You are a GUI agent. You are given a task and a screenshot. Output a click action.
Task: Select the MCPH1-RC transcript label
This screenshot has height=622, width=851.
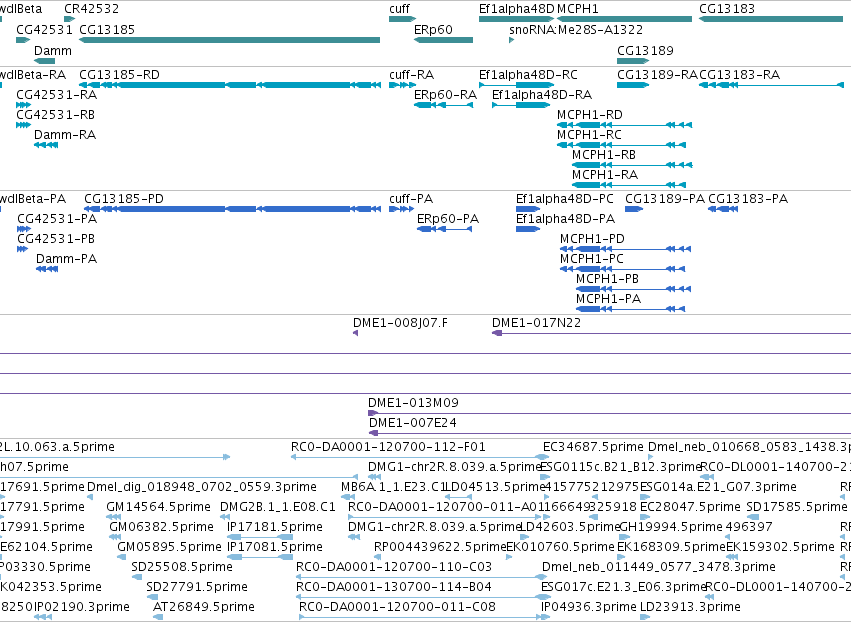click(x=589, y=135)
